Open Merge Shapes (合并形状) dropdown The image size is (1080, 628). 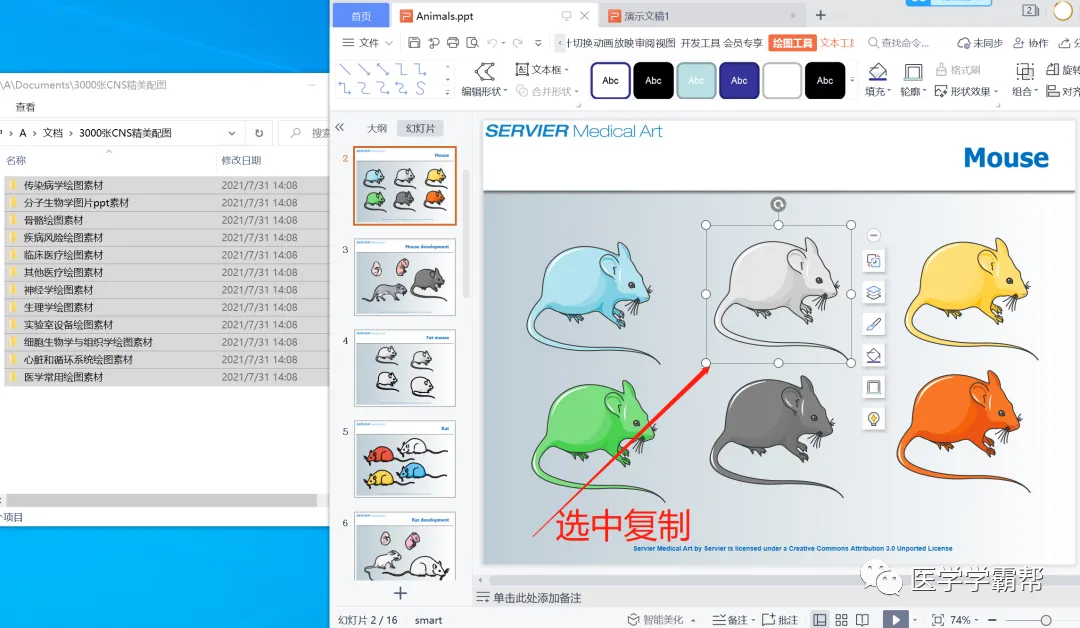(548, 91)
